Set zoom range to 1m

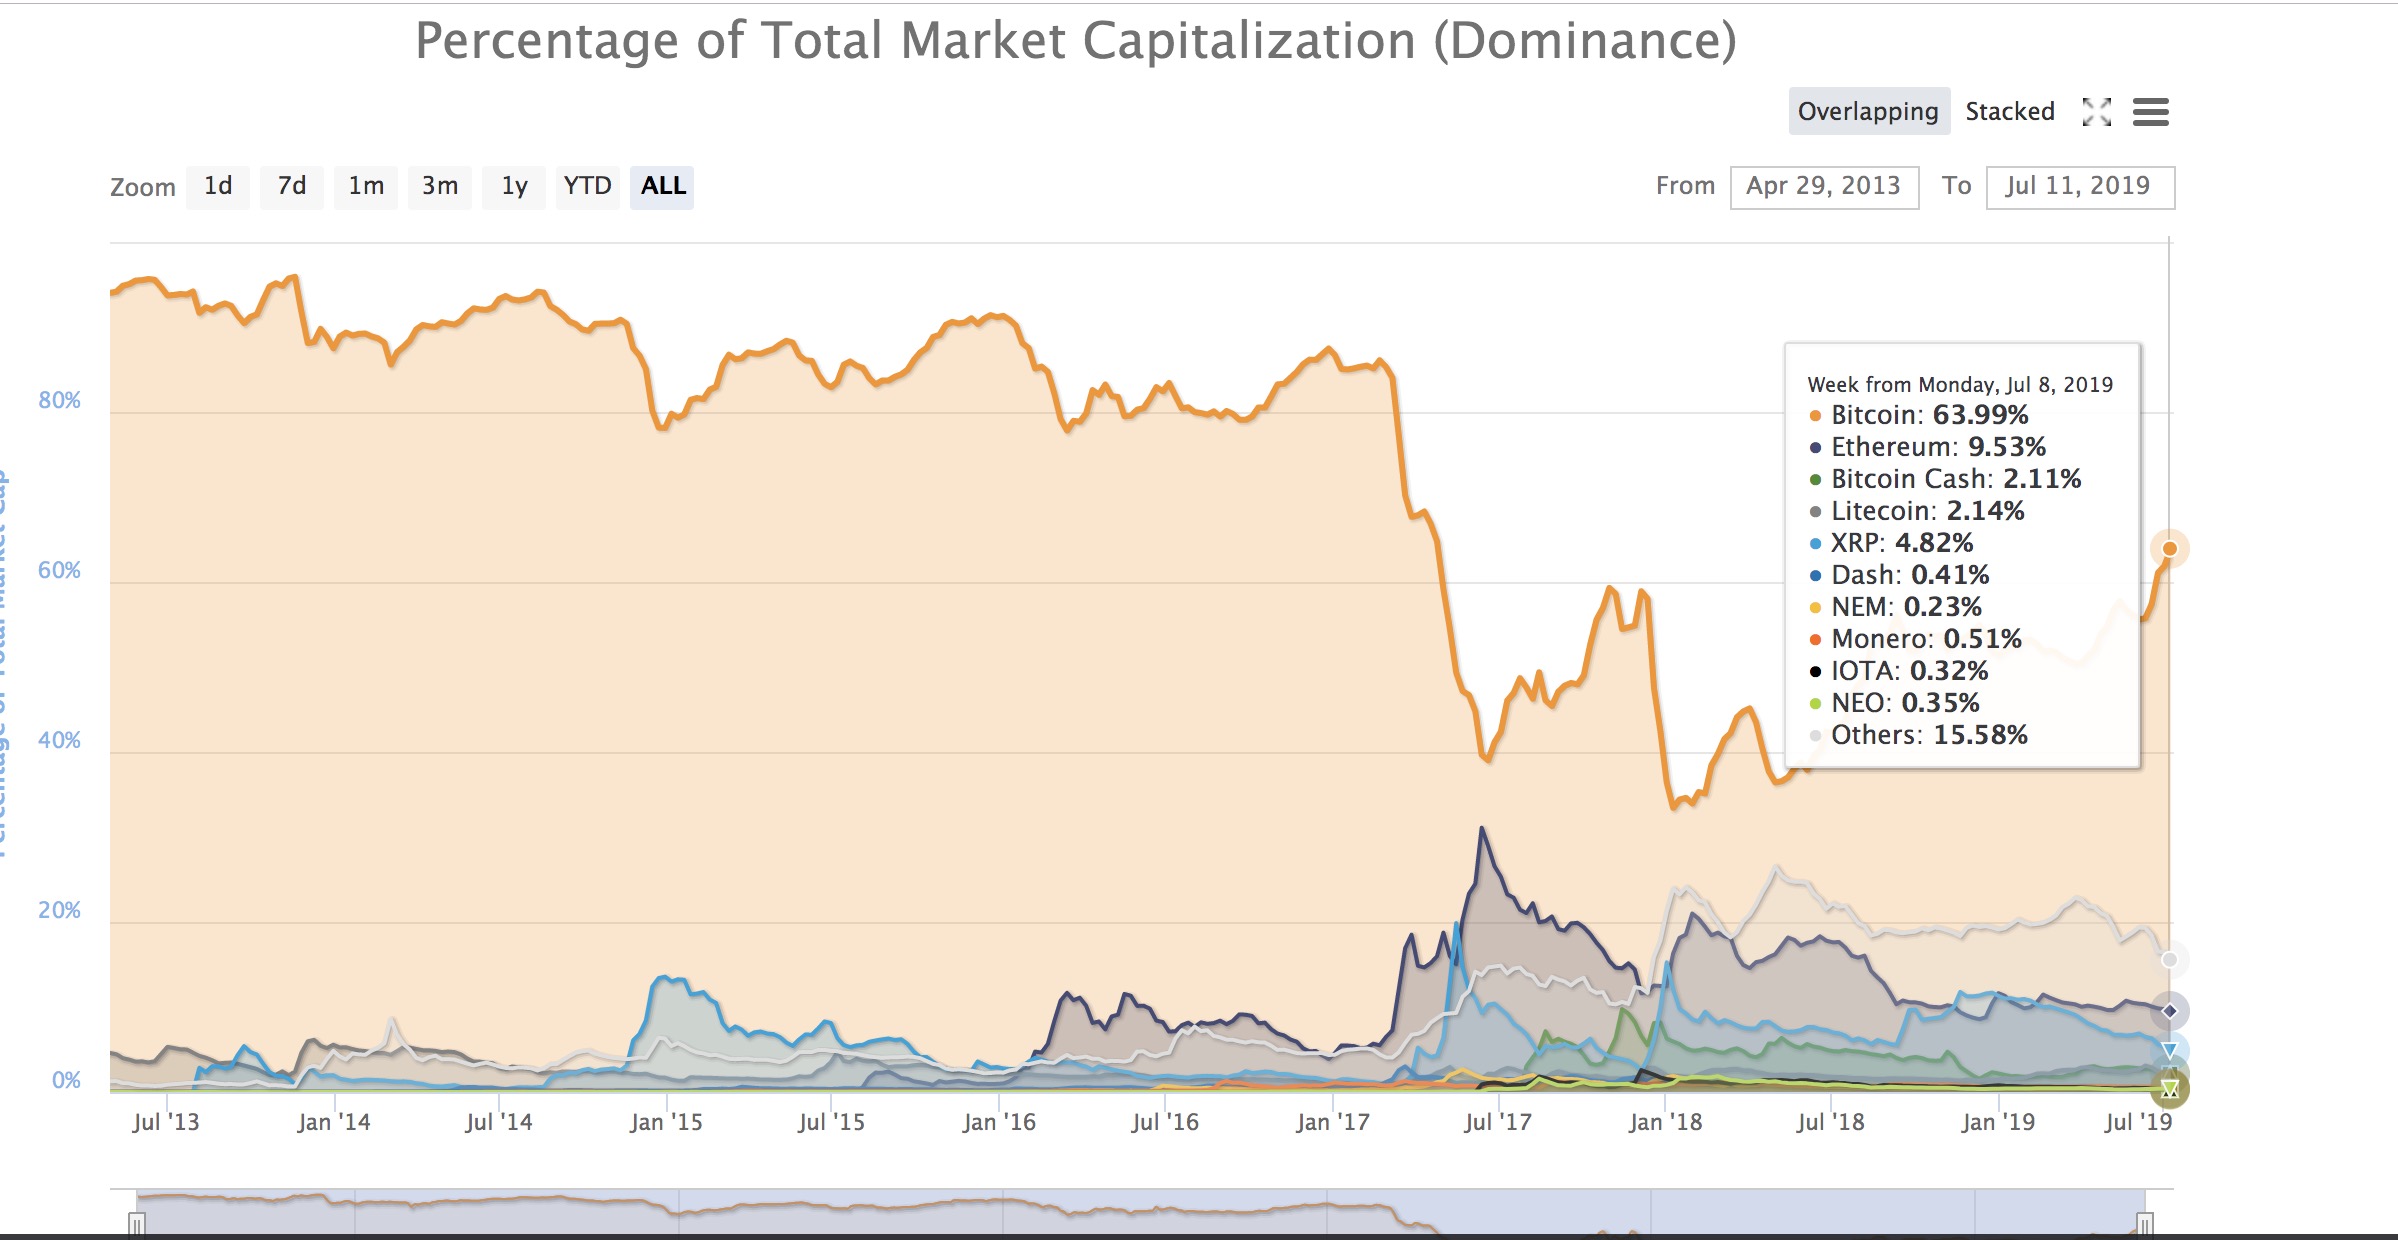pos(366,186)
